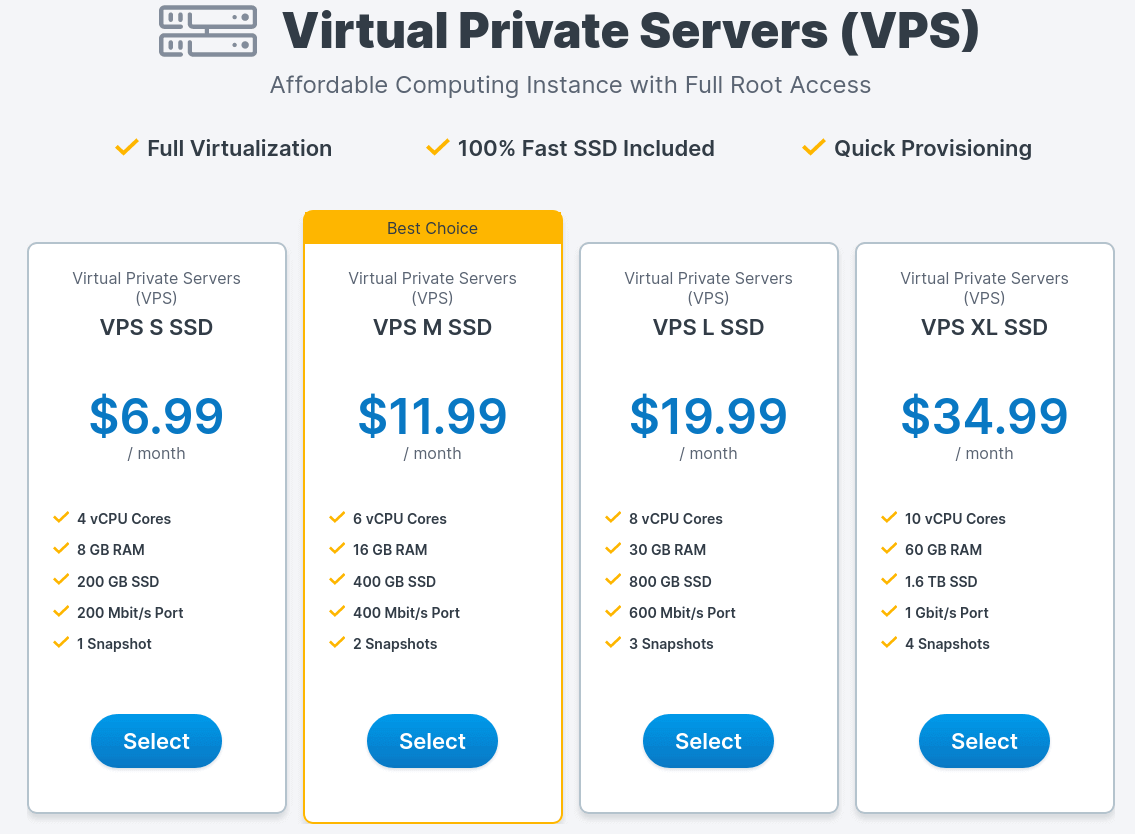Click the VPS XL SSD plan title
Image resolution: width=1135 pixels, height=834 pixels.
(984, 327)
